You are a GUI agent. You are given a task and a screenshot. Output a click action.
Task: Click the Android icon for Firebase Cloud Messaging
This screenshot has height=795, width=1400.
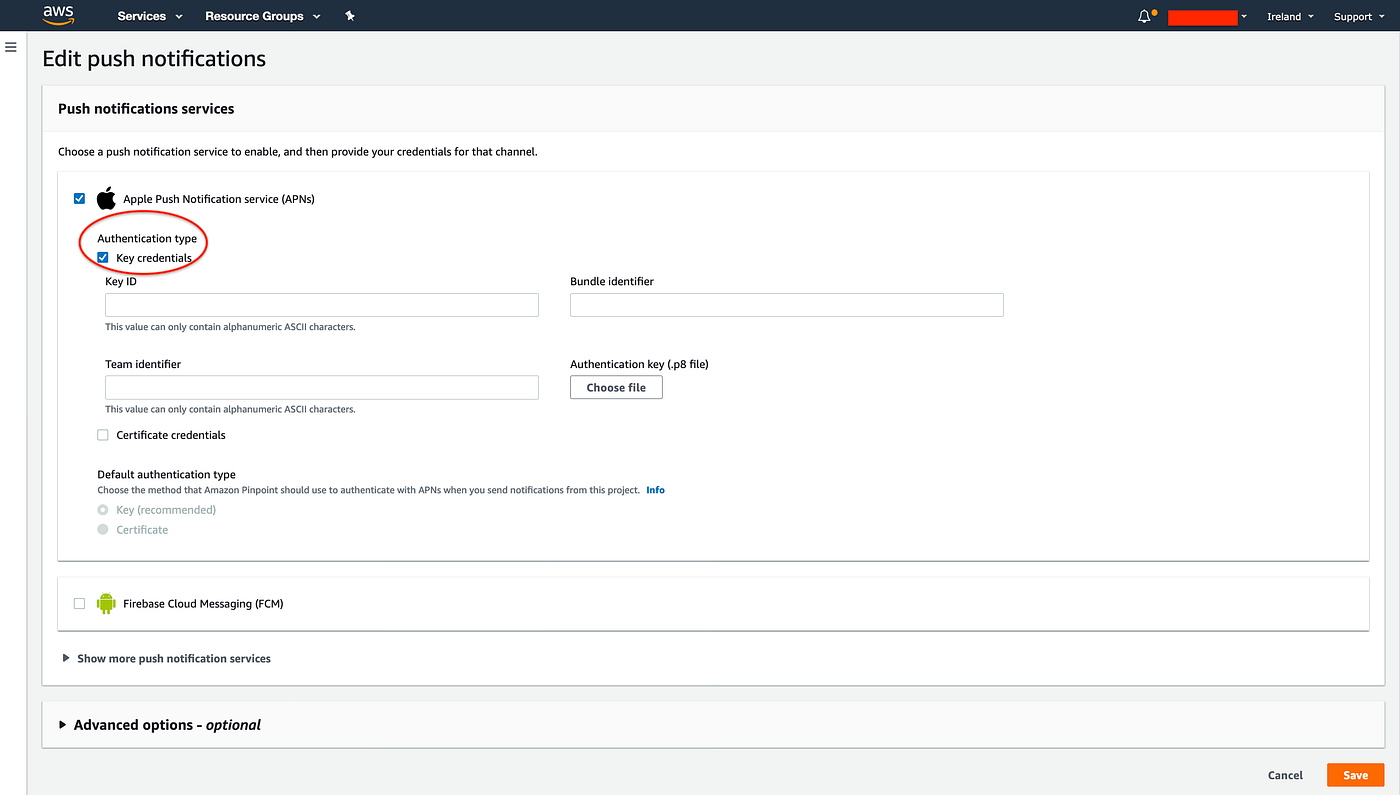pos(106,603)
